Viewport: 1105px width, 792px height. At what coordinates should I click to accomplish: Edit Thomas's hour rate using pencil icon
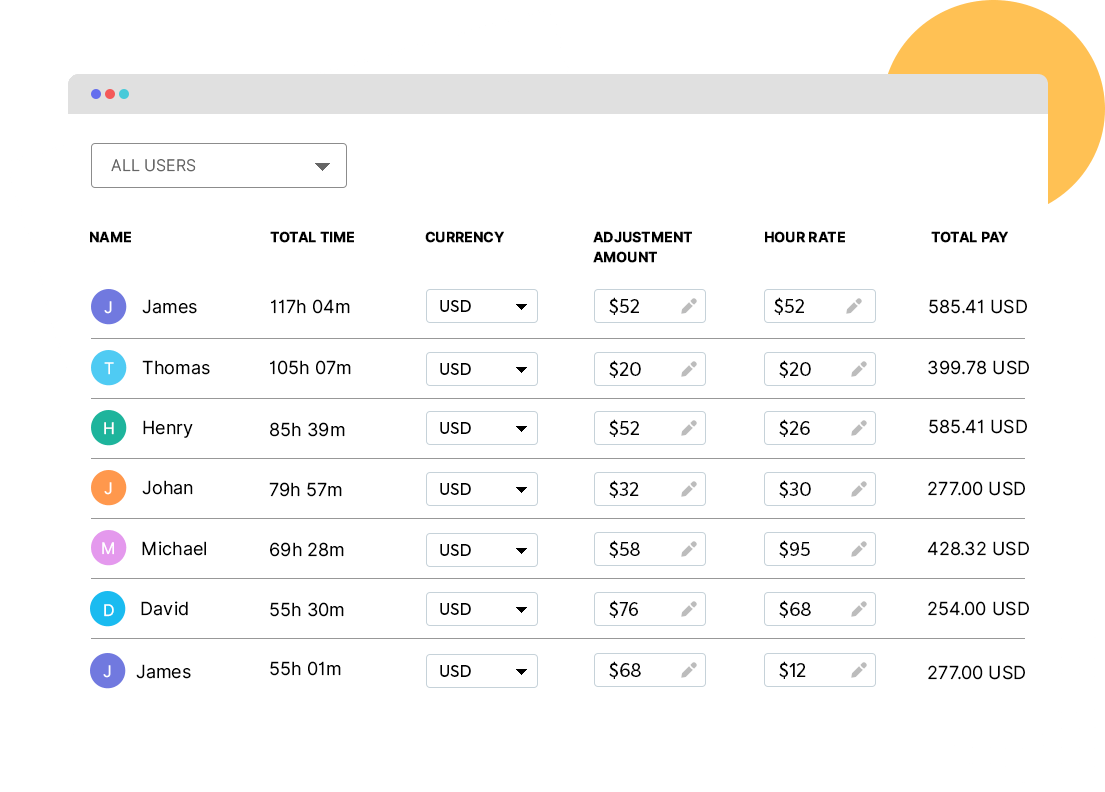[x=859, y=368]
